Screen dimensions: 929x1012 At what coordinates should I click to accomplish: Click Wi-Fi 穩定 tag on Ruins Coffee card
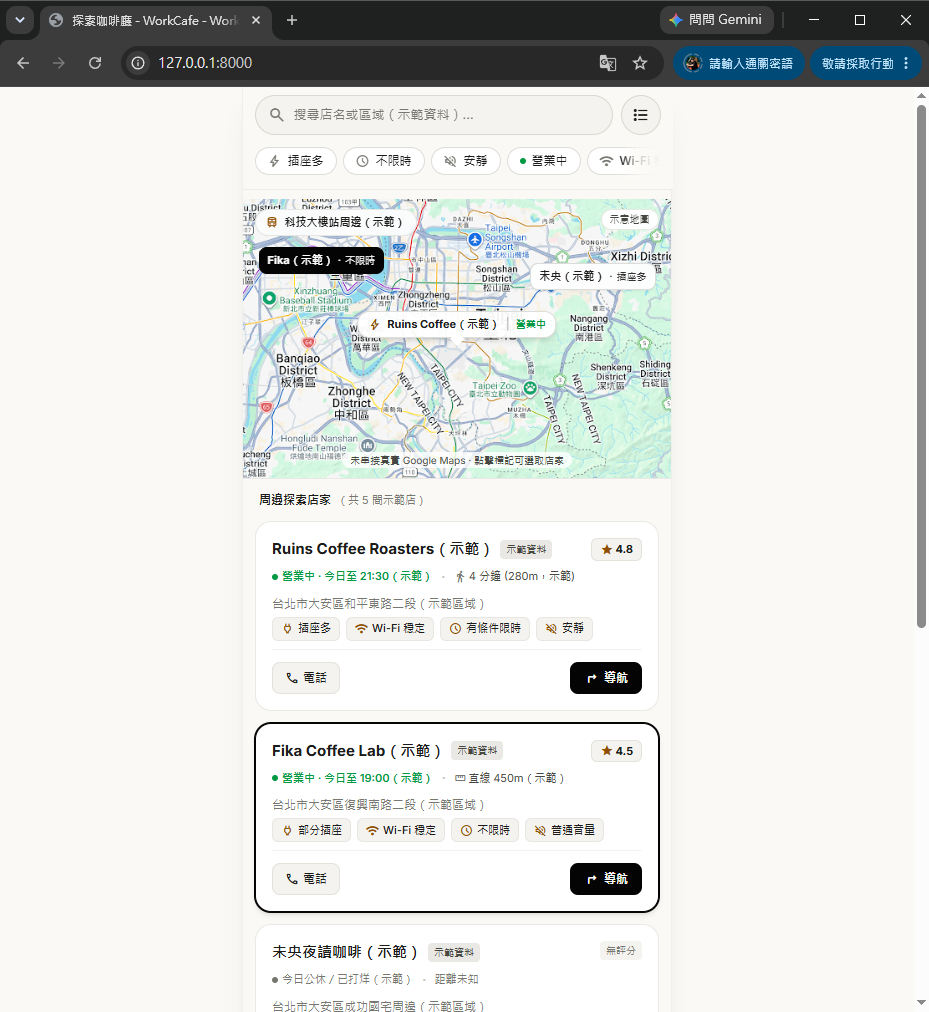[x=390, y=628]
